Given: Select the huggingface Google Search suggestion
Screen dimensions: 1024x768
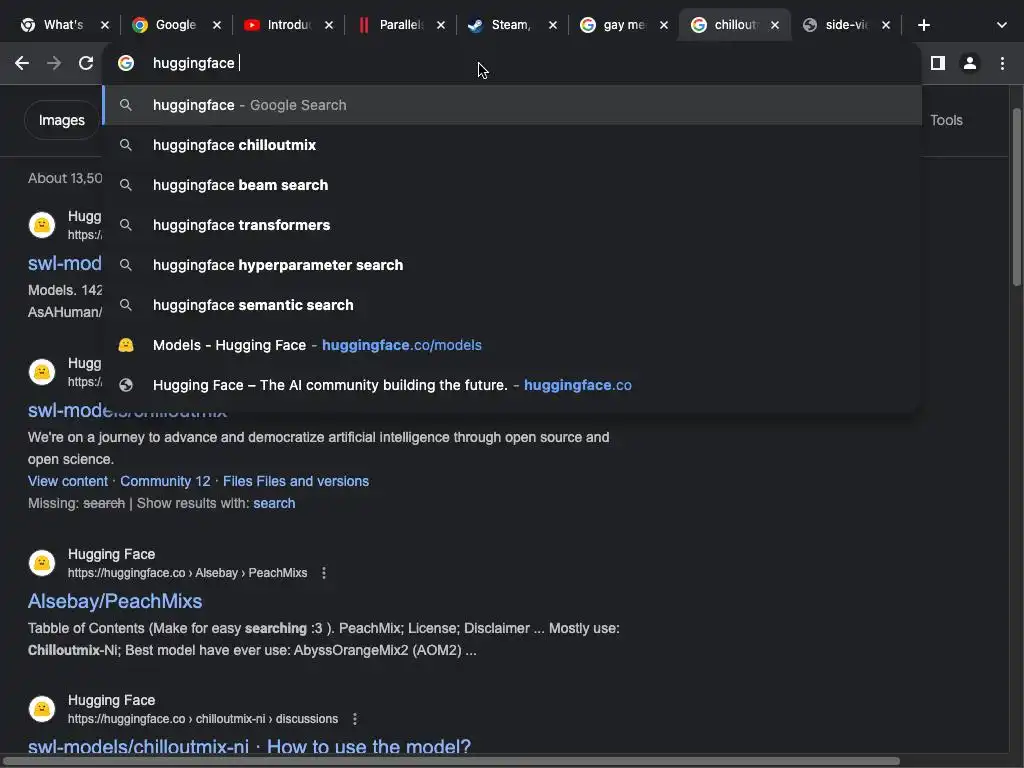Looking at the screenshot, I should coord(512,105).
